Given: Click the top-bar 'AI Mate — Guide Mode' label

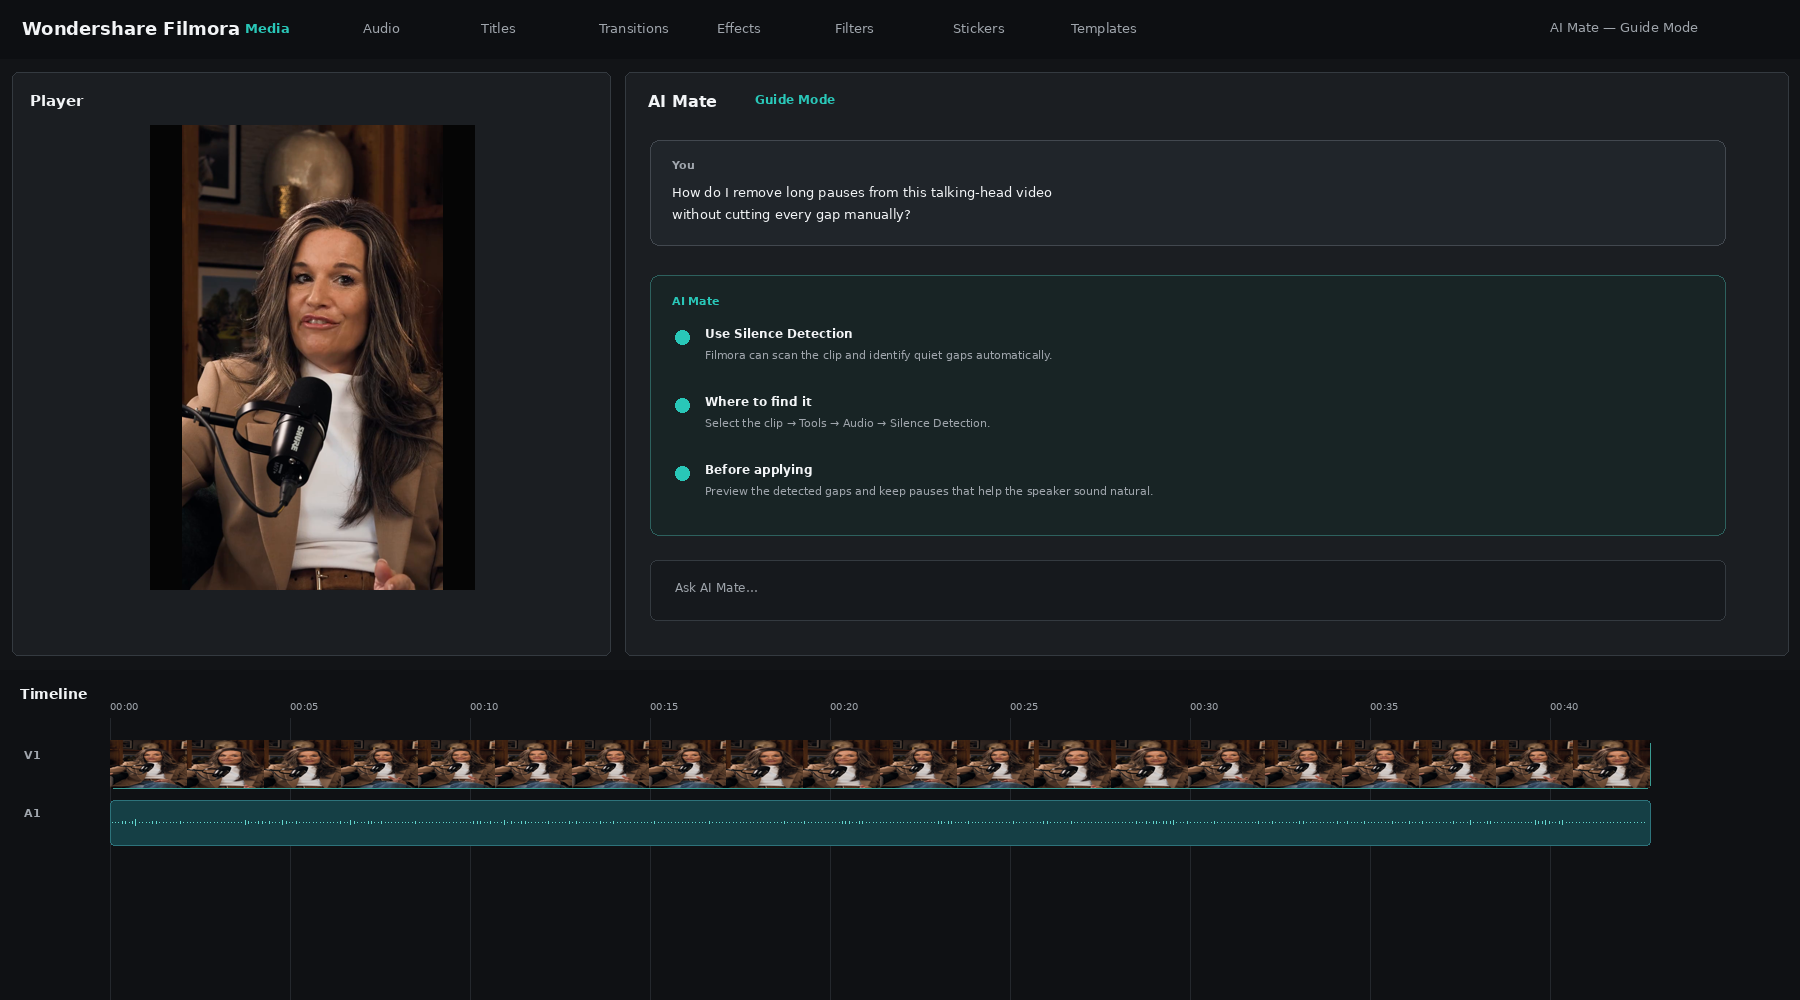Looking at the screenshot, I should 1624,28.
